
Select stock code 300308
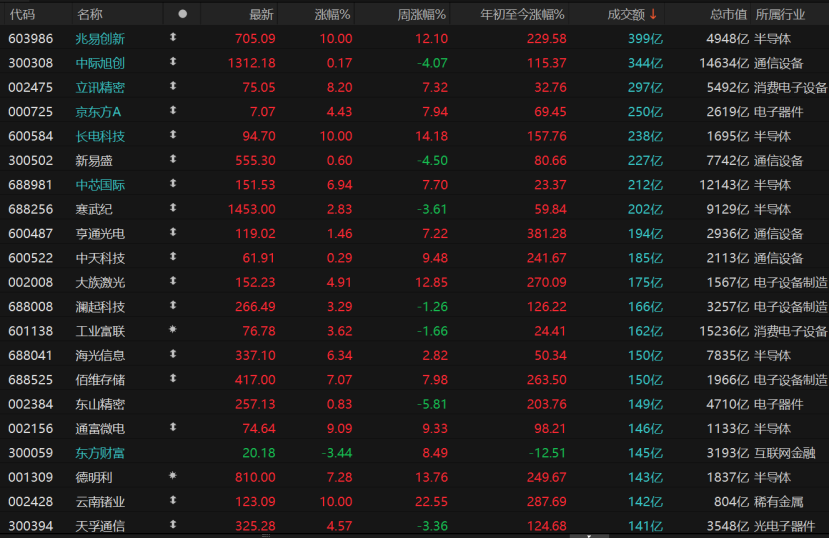coord(31,63)
